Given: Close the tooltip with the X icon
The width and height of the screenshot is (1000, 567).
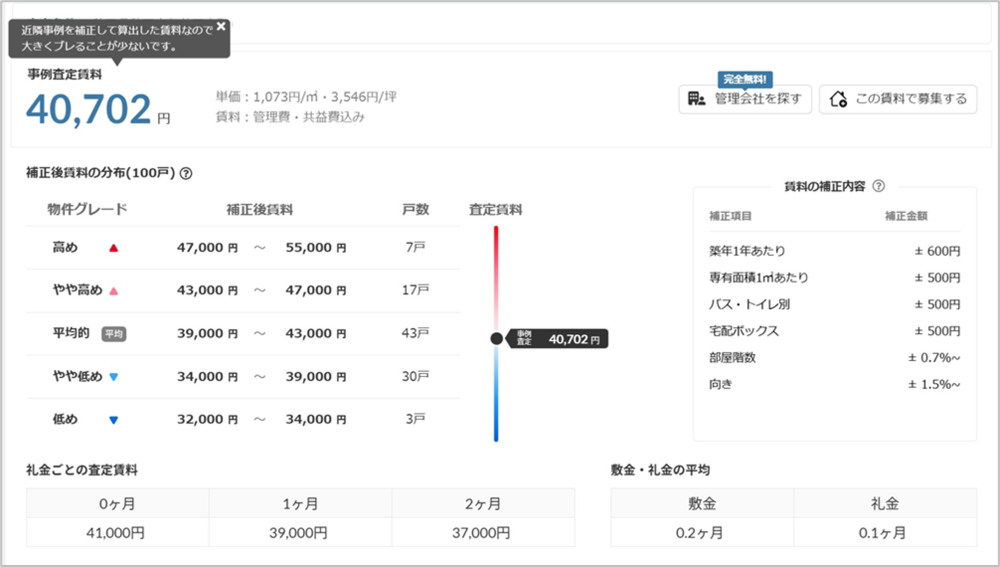Looking at the screenshot, I should pyautogui.click(x=221, y=27).
